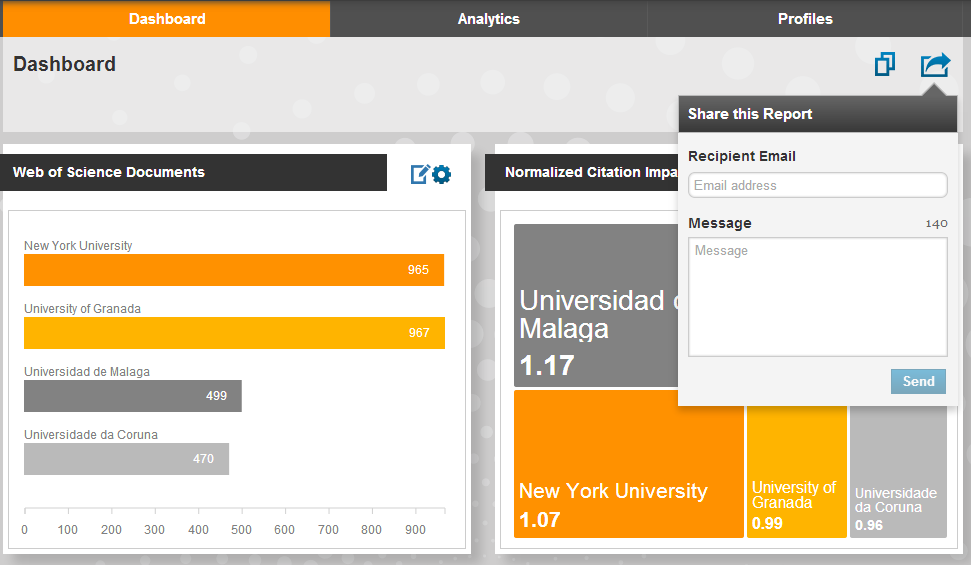Select the University of Granada bar 967
The height and width of the screenshot is (565, 971).
pos(234,333)
